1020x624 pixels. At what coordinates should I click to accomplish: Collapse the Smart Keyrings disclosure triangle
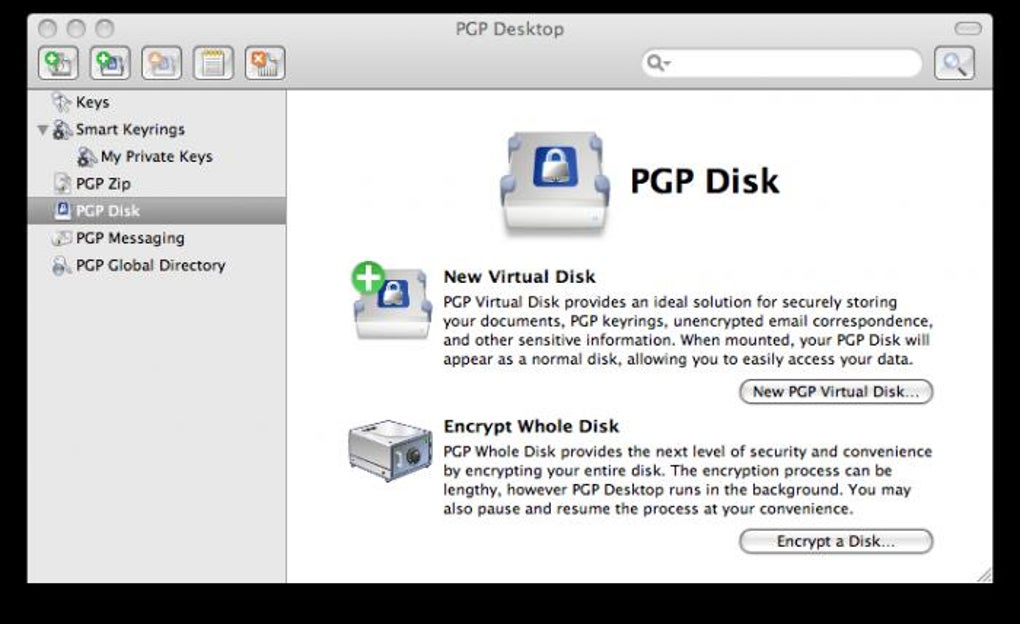42,130
